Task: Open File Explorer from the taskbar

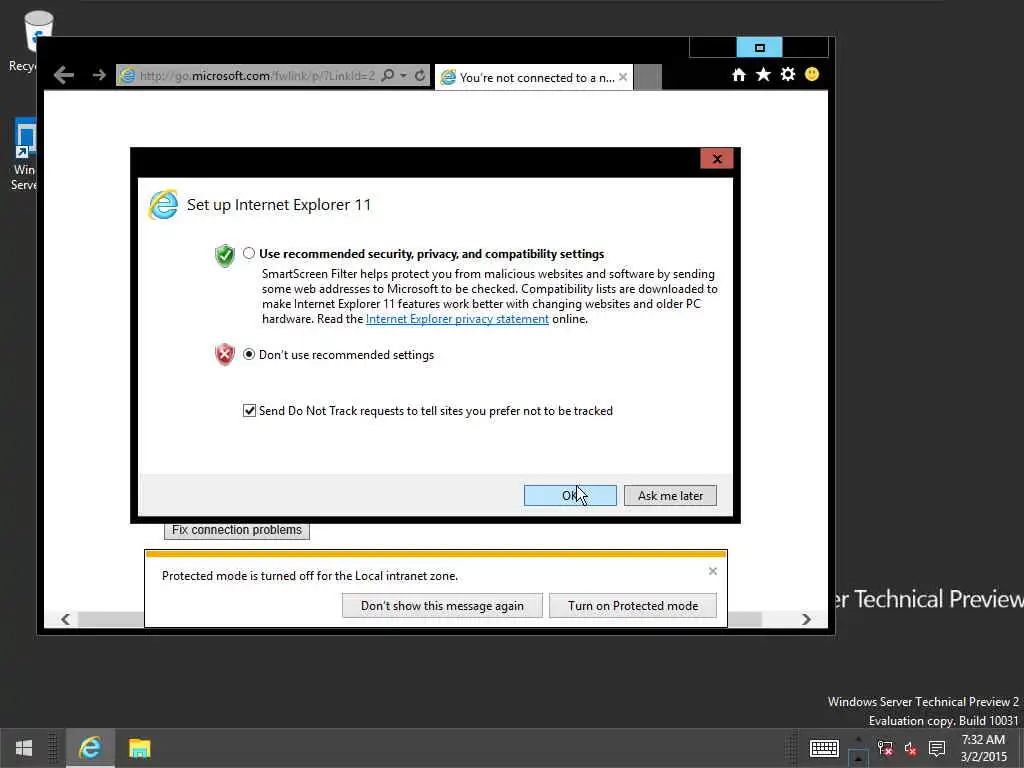Action: click(140, 748)
